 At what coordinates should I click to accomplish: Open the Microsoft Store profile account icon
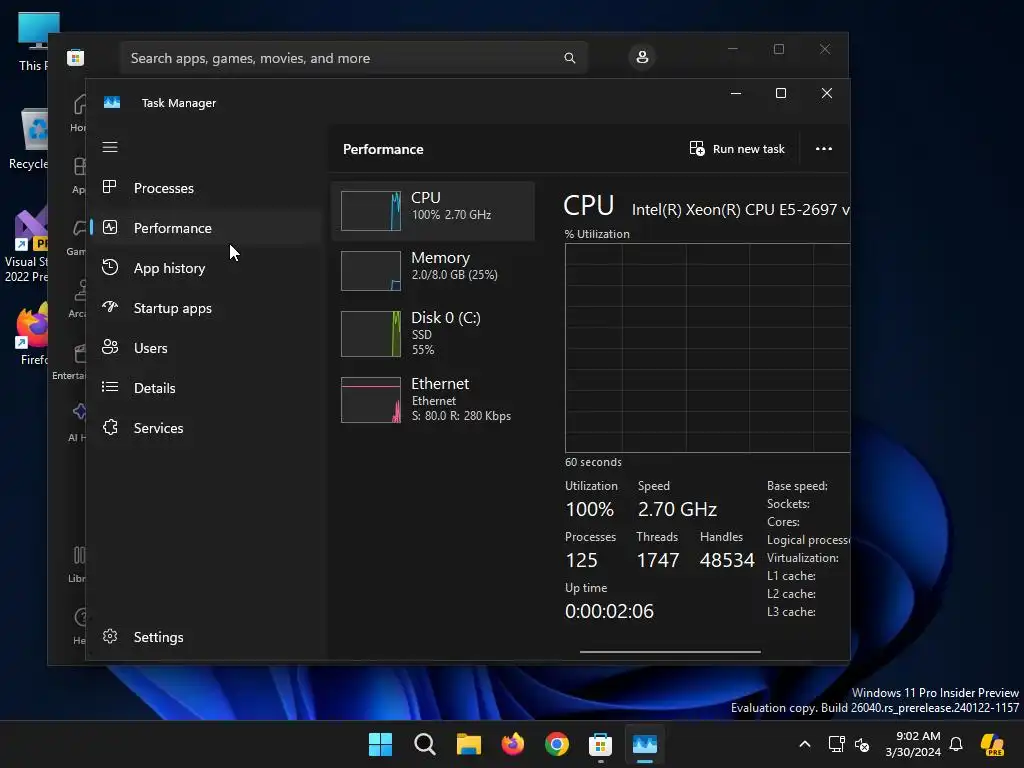coord(642,57)
